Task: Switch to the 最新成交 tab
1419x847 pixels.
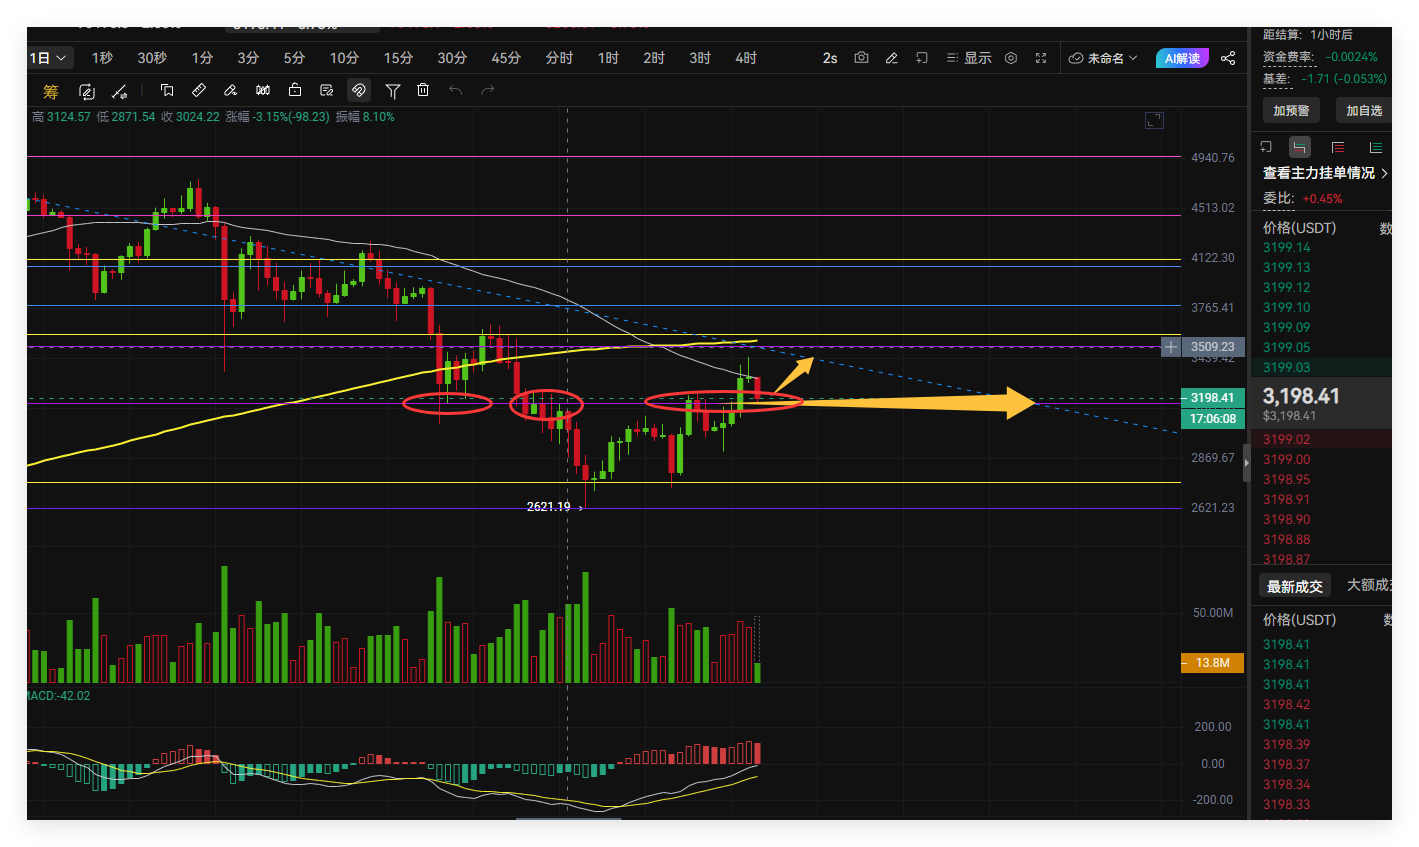Action: tap(1294, 586)
